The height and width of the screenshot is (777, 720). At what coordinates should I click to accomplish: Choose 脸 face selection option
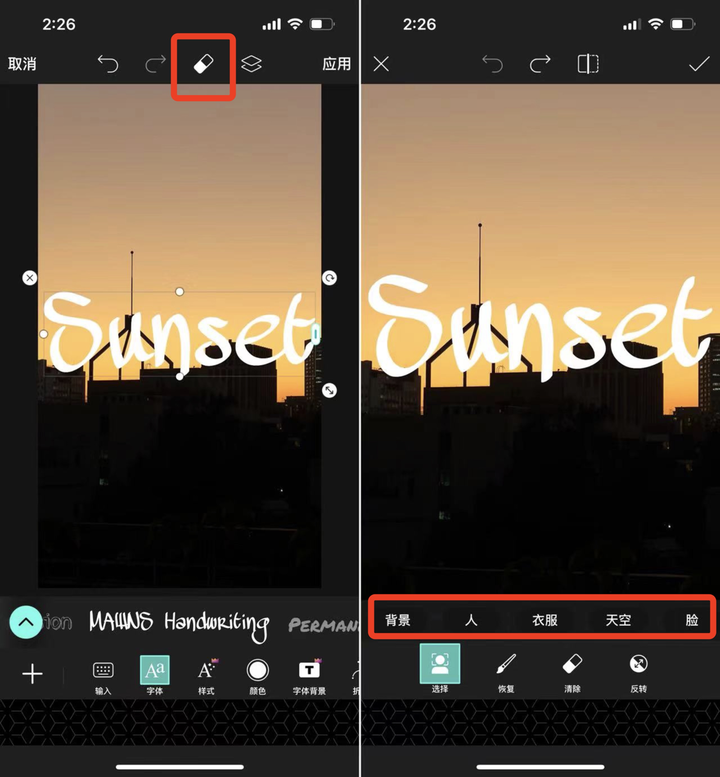click(x=692, y=620)
